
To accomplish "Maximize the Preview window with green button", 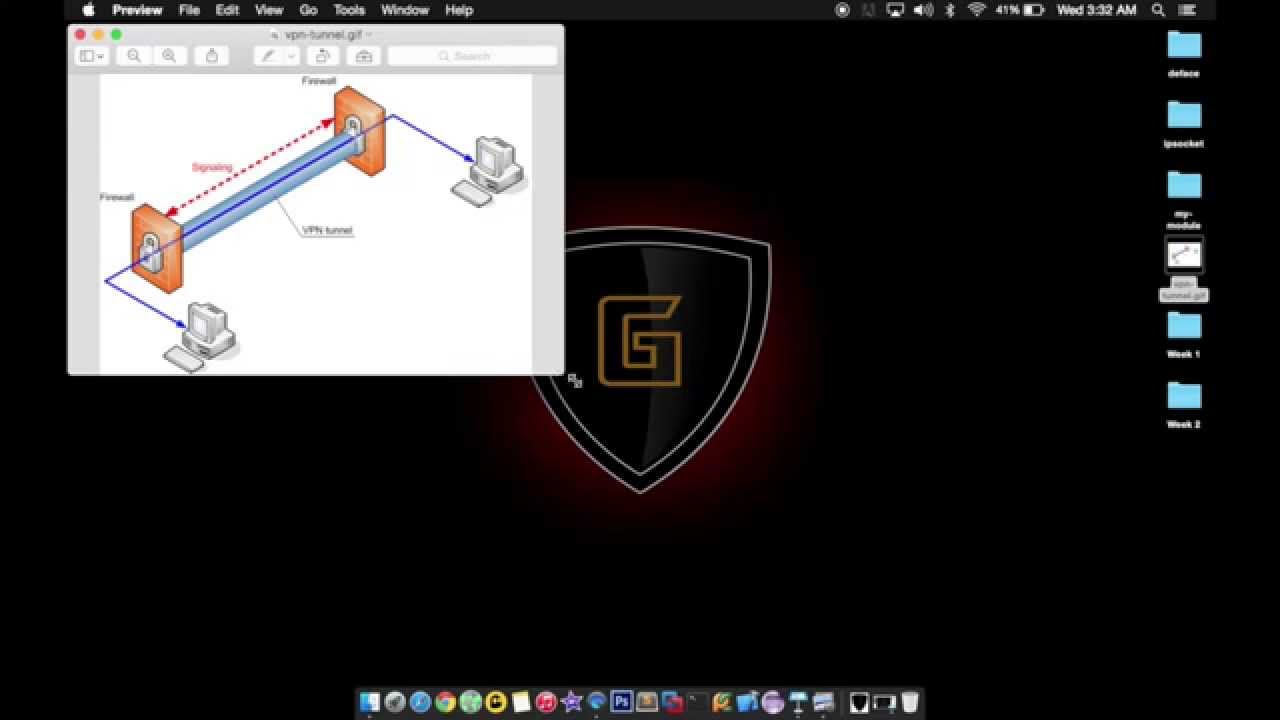I will [x=116, y=35].
